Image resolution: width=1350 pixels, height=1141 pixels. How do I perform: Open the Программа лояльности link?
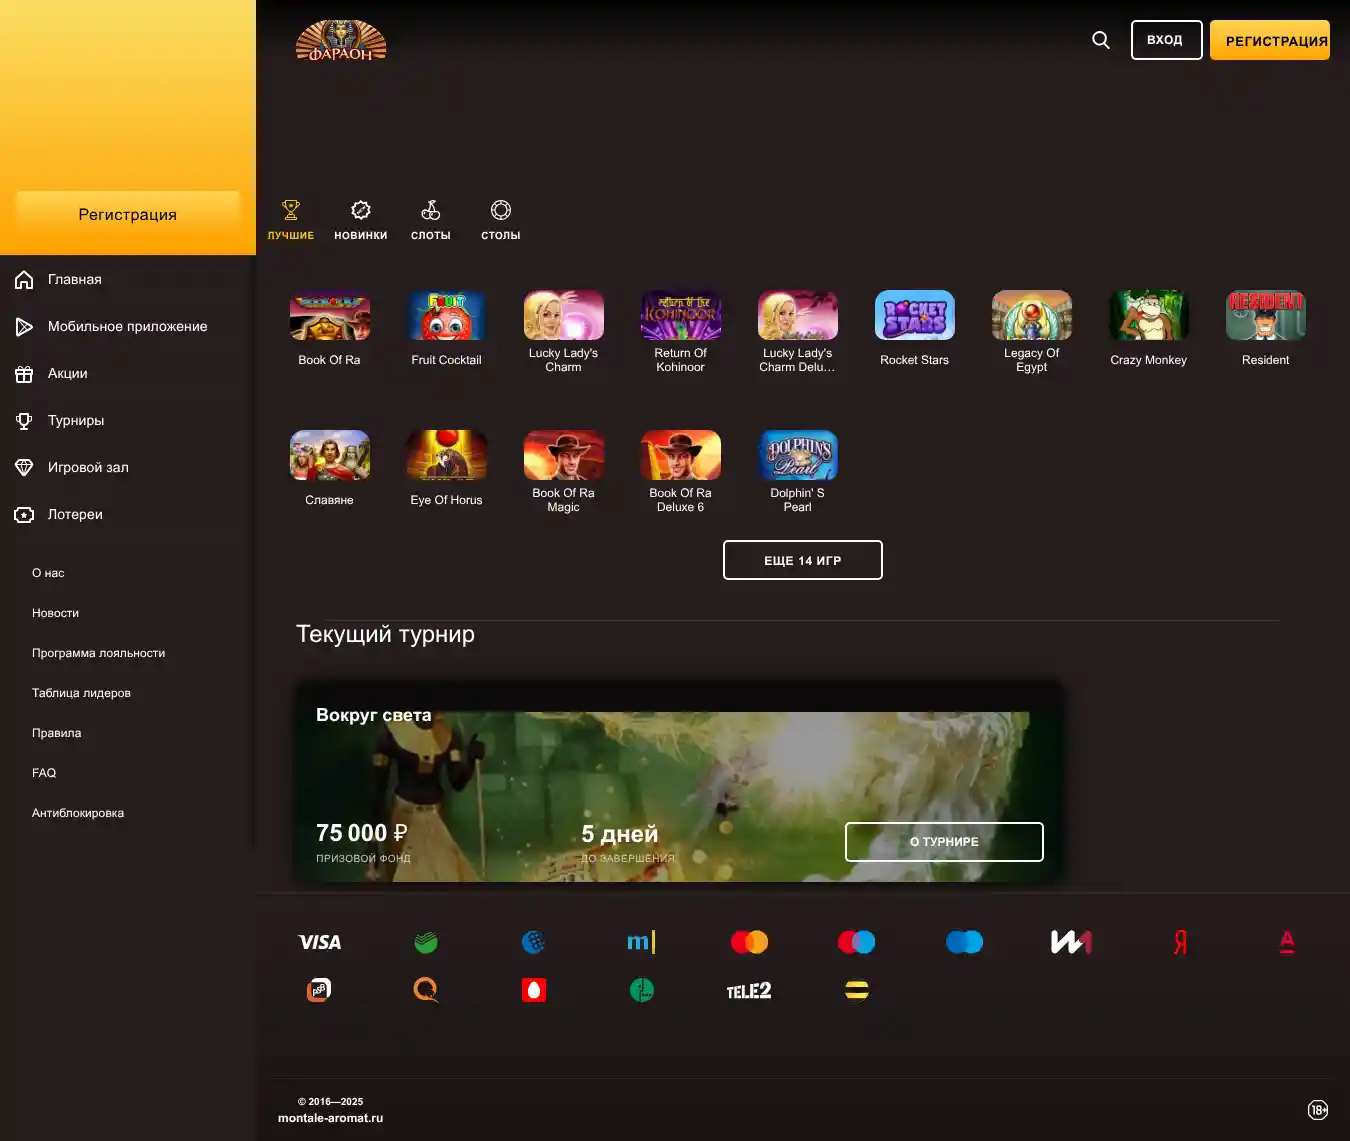[98, 653]
